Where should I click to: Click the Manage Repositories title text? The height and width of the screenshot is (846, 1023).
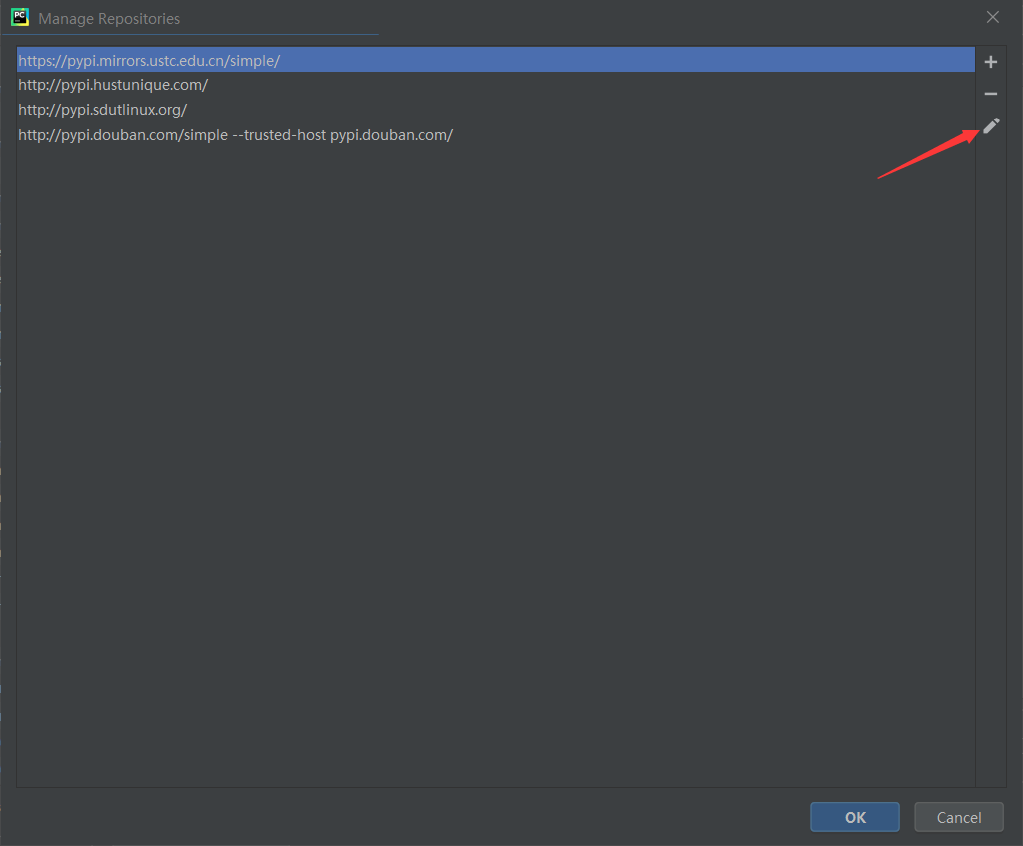[x=110, y=18]
